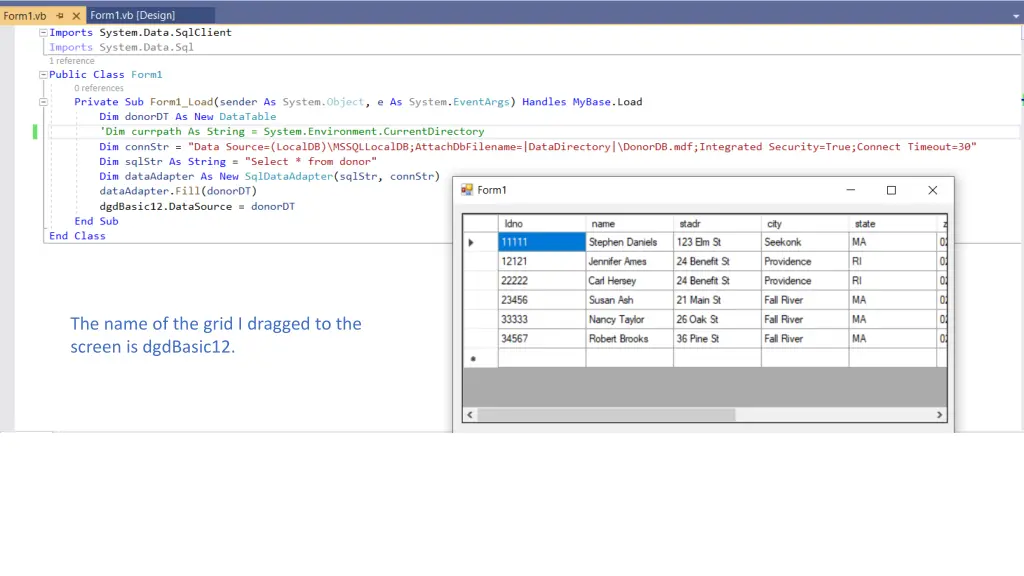
Task: Click the name column header
Action: [x=630, y=223]
